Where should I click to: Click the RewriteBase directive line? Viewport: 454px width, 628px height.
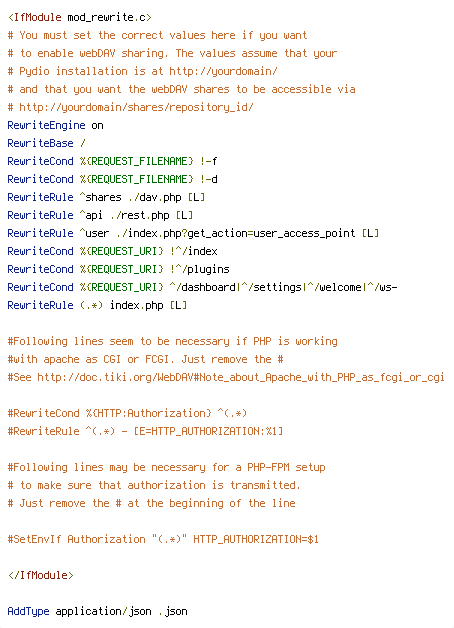(x=46, y=143)
